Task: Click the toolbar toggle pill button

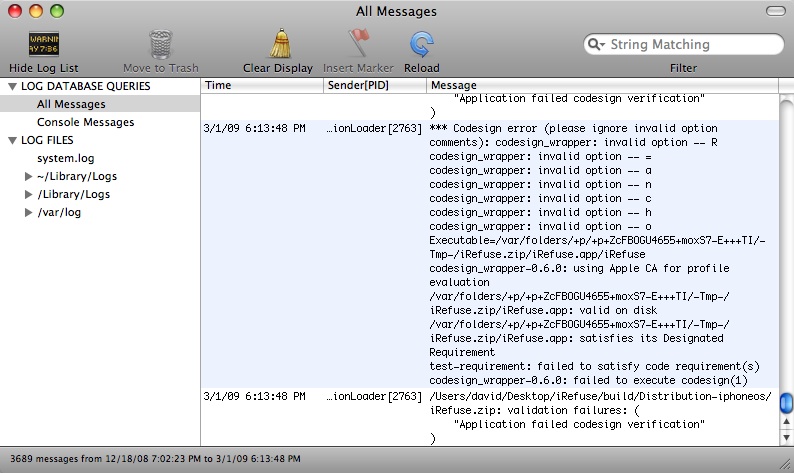Action: pyautogui.click(x=775, y=11)
